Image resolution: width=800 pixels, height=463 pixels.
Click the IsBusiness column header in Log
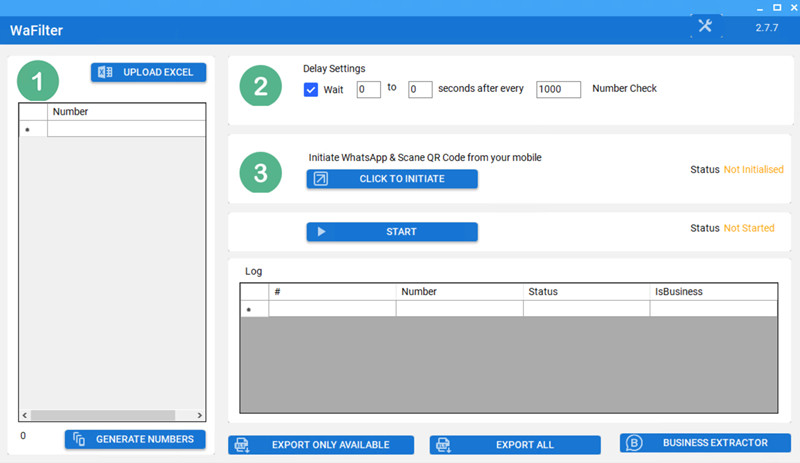(713, 291)
